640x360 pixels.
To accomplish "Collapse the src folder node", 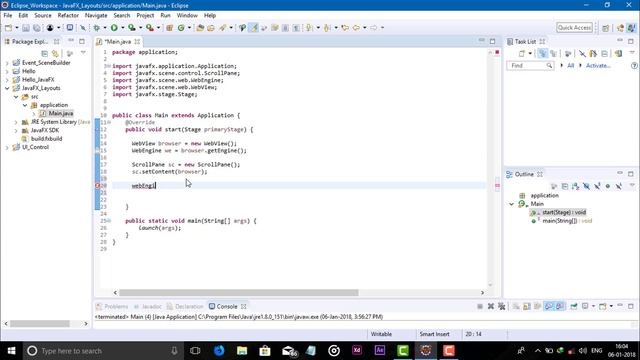I will point(16,97).
